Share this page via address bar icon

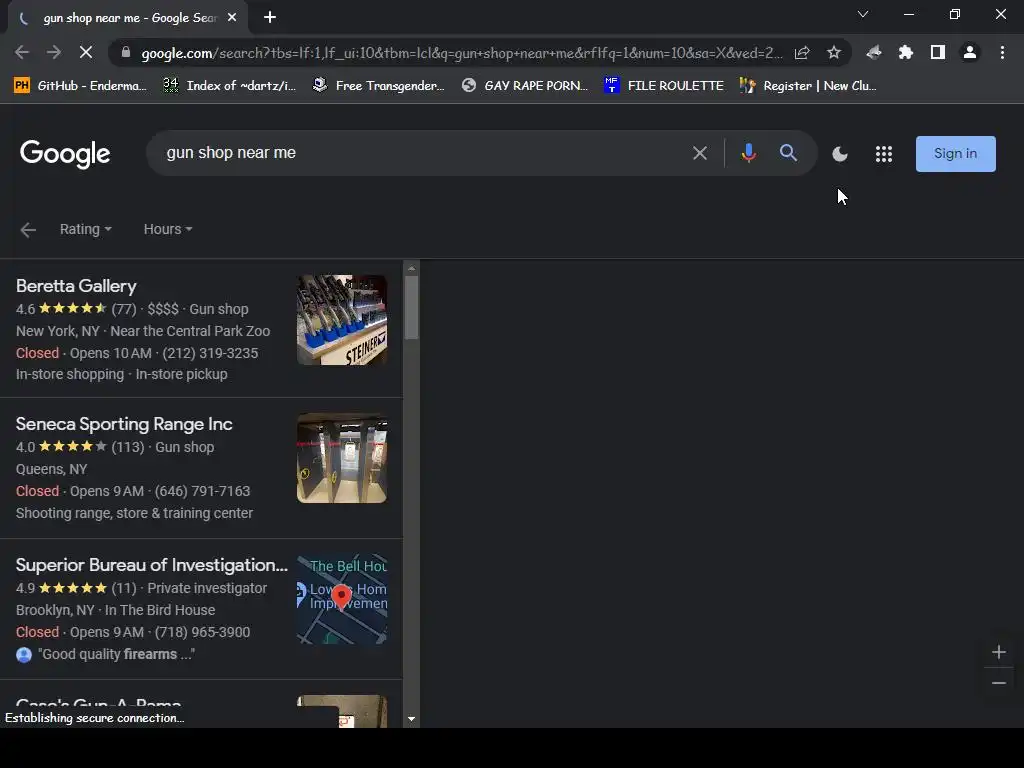(x=802, y=53)
